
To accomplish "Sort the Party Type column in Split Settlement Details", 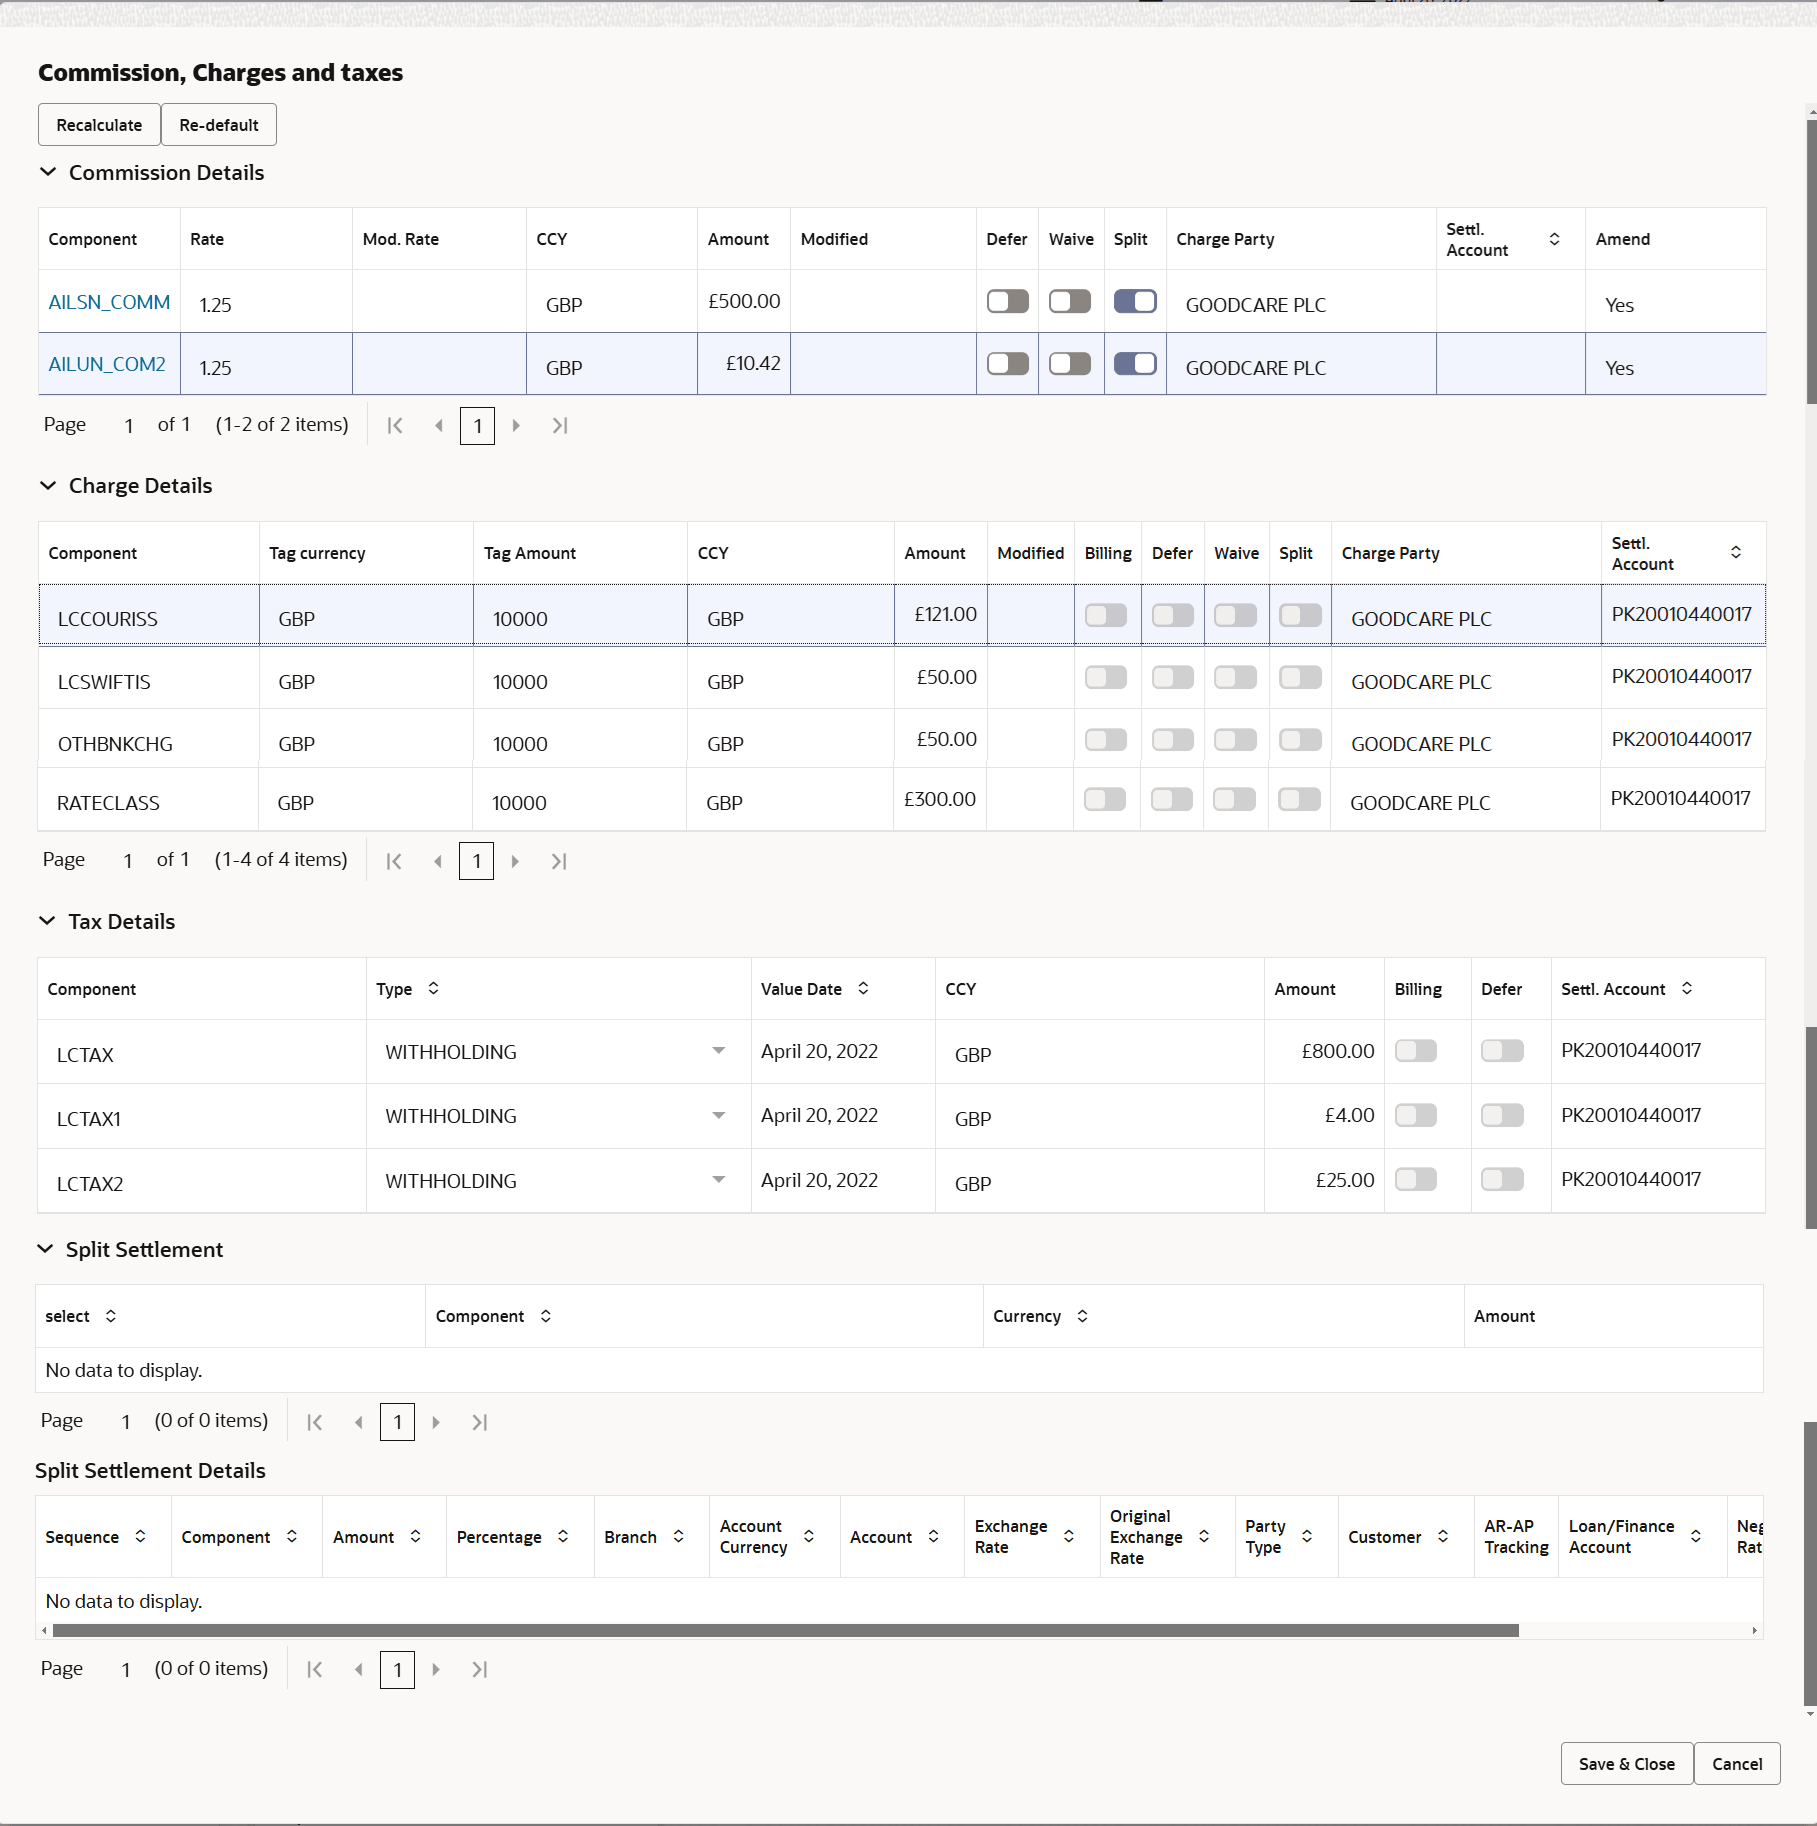I will point(1306,1537).
